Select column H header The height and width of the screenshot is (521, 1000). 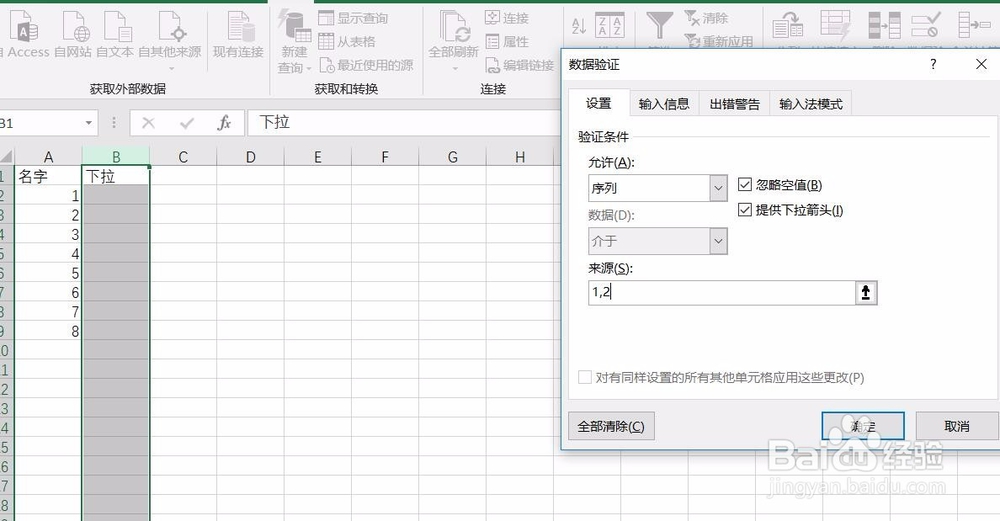520,157
